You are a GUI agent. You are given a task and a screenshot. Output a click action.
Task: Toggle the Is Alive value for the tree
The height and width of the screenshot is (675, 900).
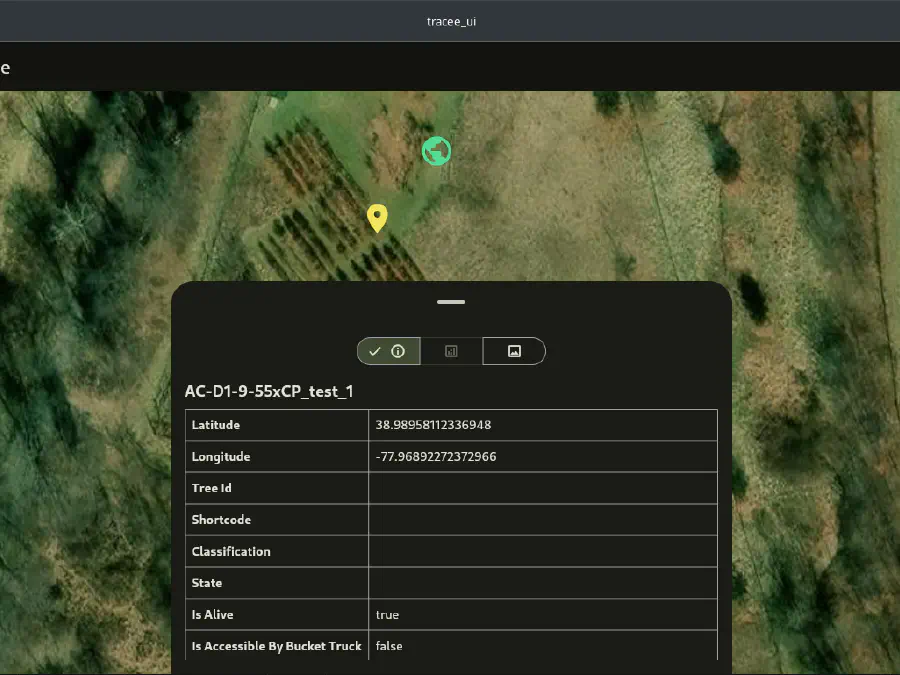pyautogui.click(x=540, y=614)
